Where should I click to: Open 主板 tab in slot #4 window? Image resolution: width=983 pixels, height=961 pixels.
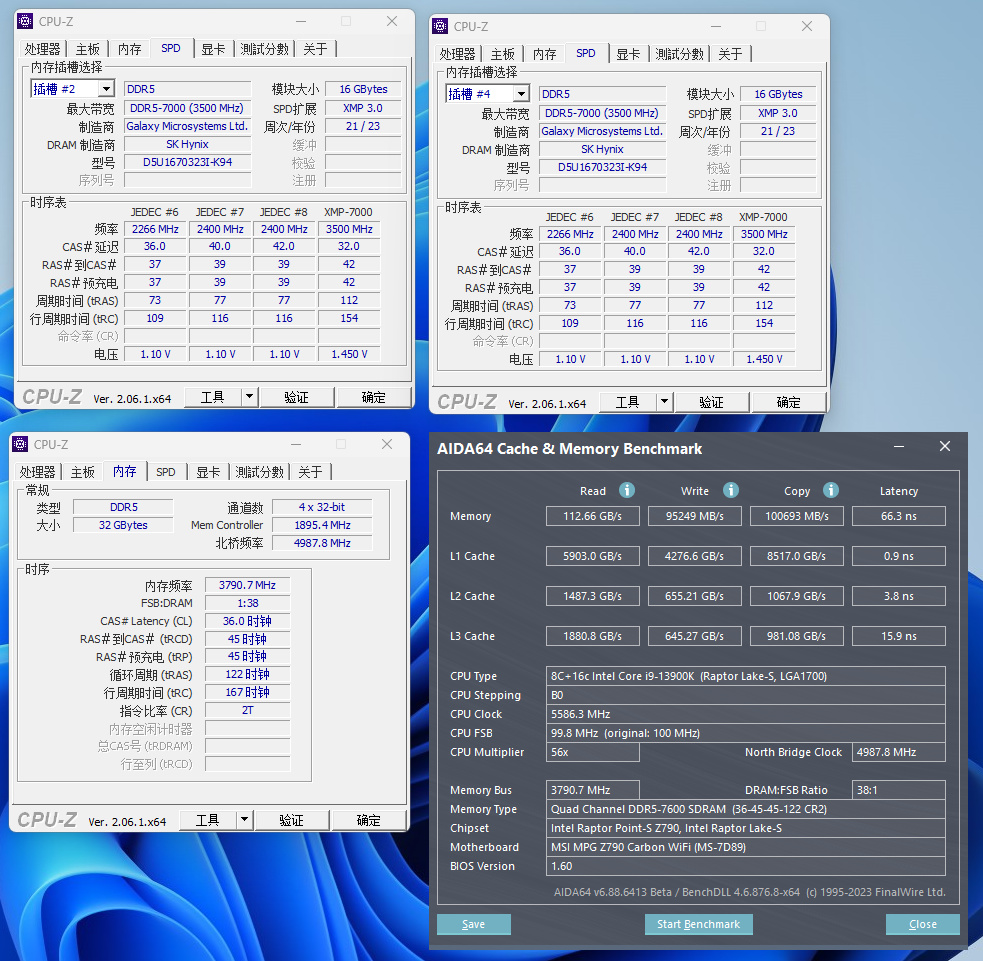[x=503, y=54]
